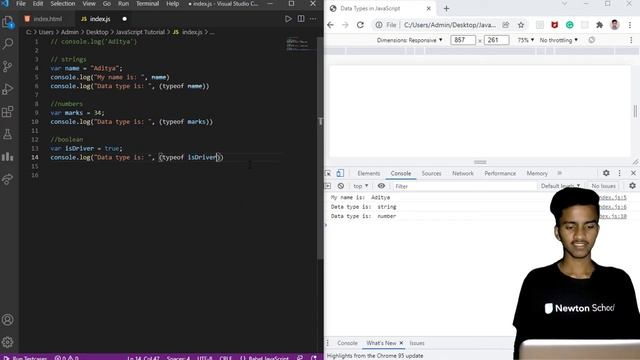Switch to the Performance tab

(x=500, y=173)
